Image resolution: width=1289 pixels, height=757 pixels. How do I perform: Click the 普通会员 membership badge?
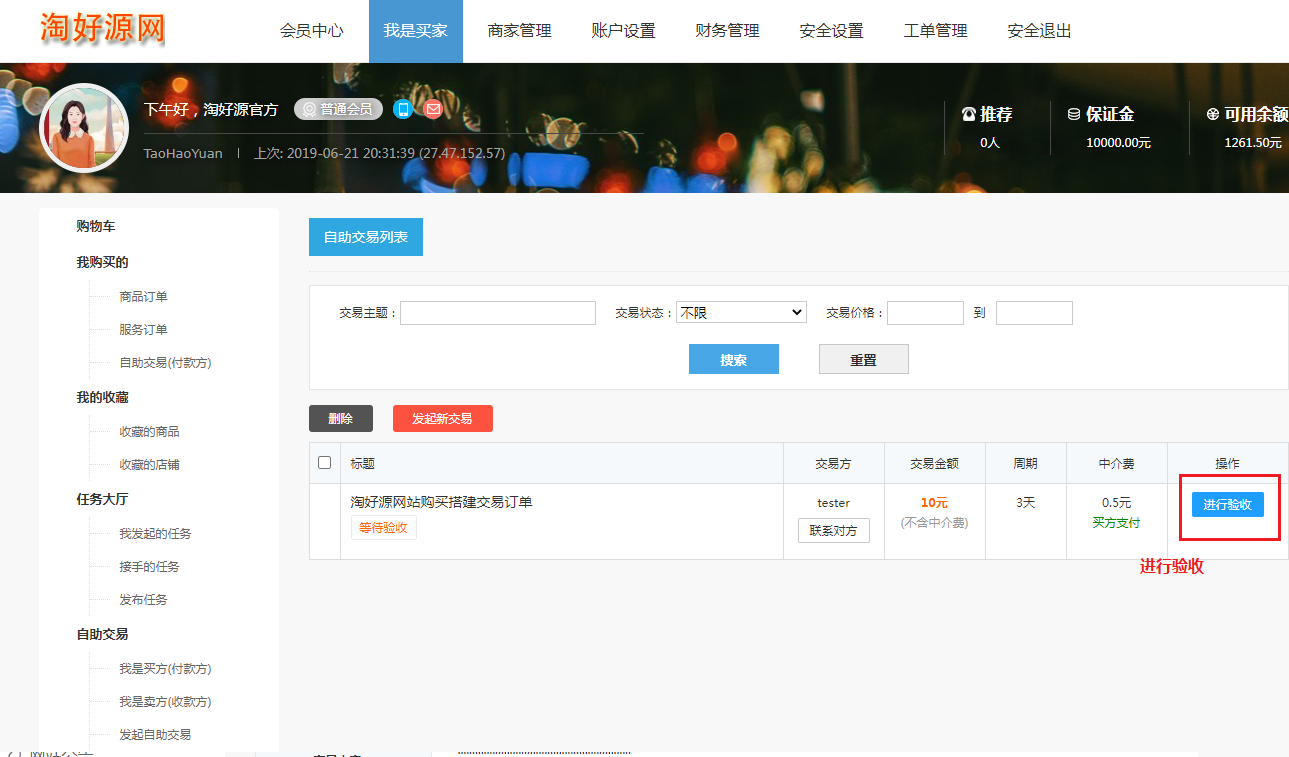(338, 109)
